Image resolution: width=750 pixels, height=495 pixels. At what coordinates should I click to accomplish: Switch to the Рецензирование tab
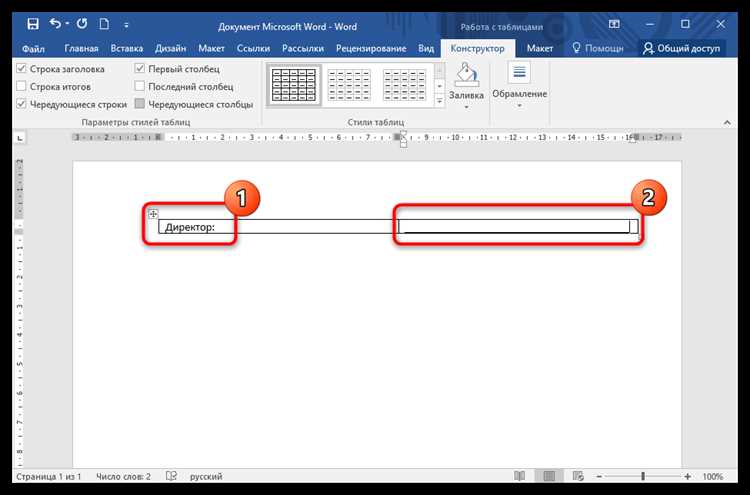click(371, 49)
